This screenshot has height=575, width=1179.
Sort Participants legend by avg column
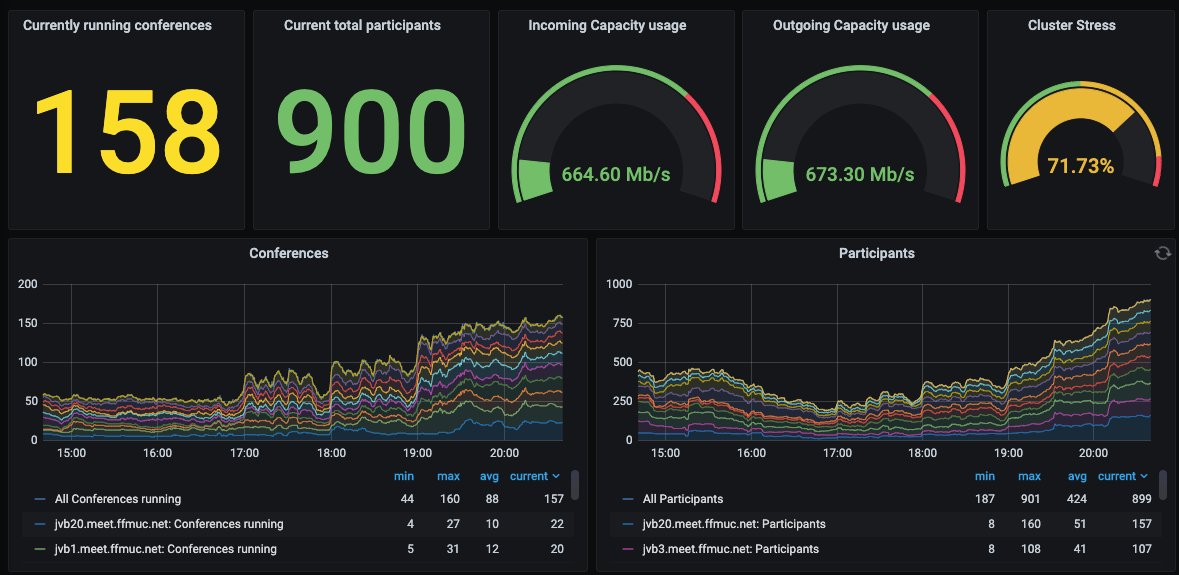(x=1077, y=476)
